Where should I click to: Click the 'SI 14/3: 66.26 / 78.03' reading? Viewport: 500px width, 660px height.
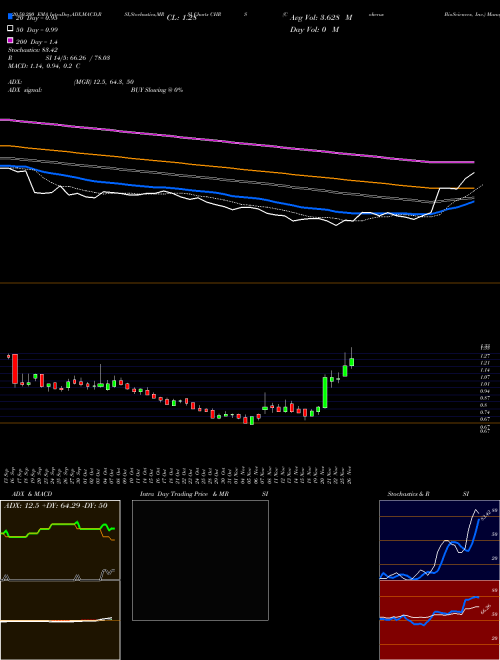[78, 58]
